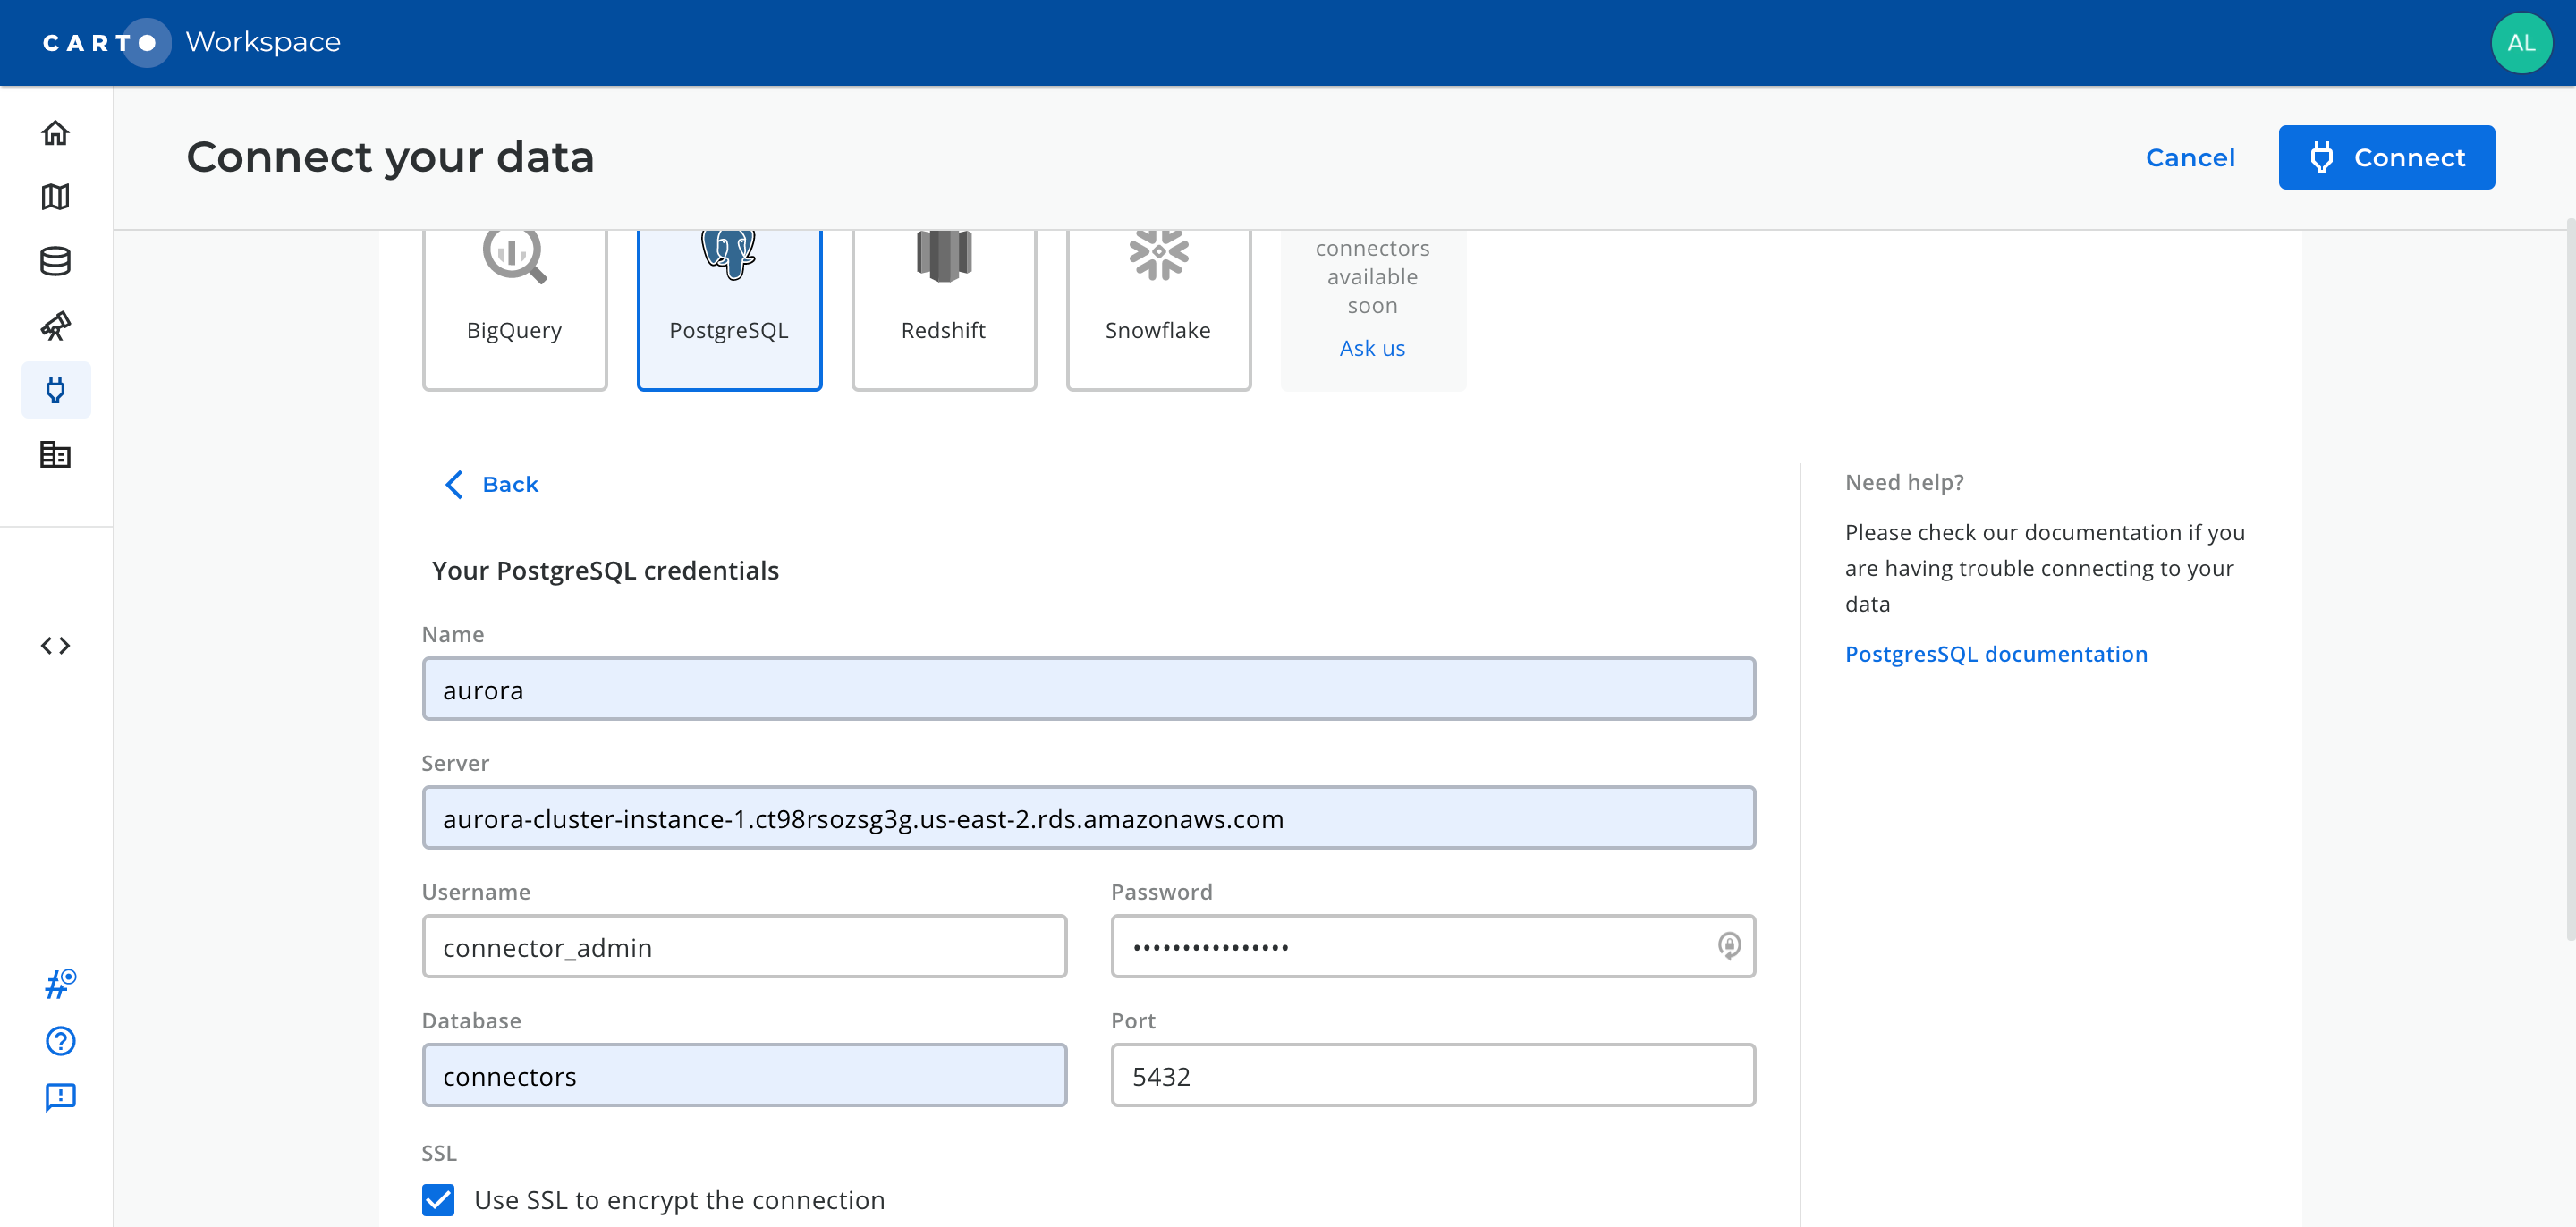Click Cancel

point(2190,157)
